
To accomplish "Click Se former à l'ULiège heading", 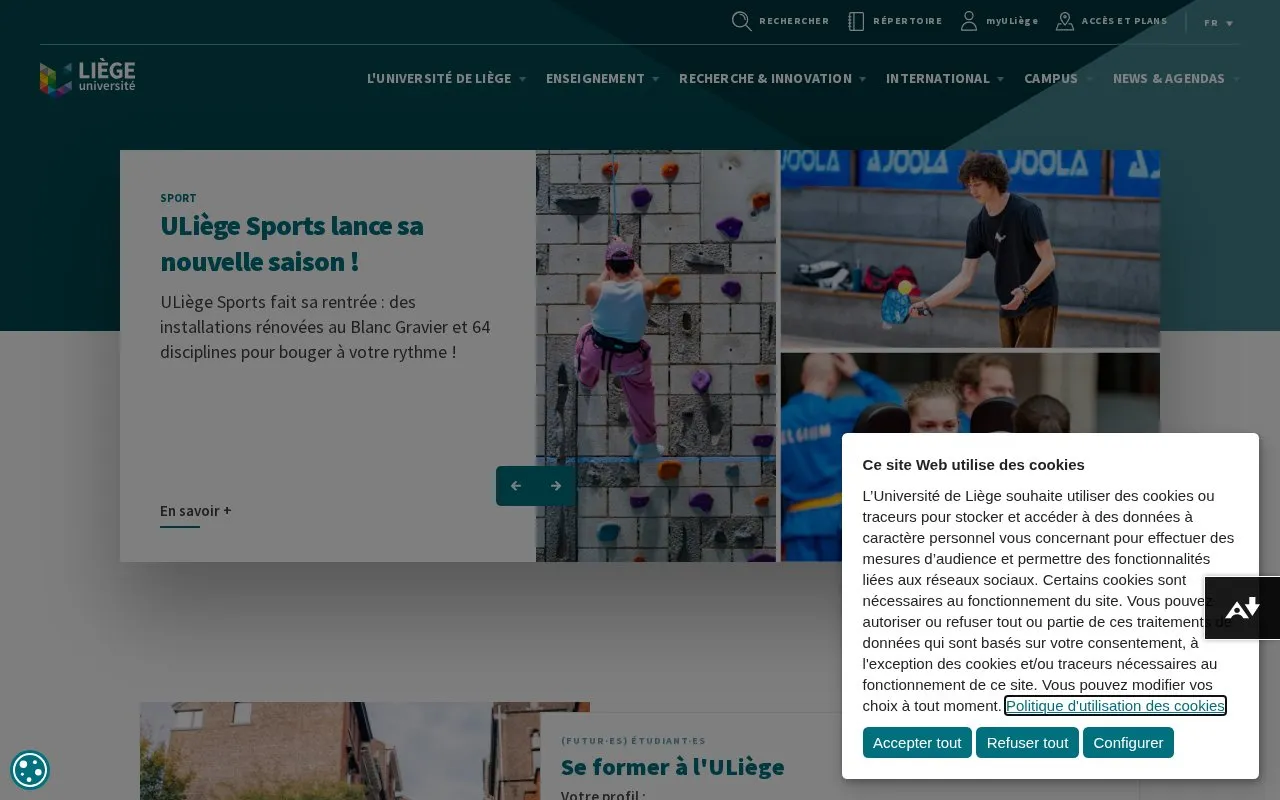I will point(672,767).
